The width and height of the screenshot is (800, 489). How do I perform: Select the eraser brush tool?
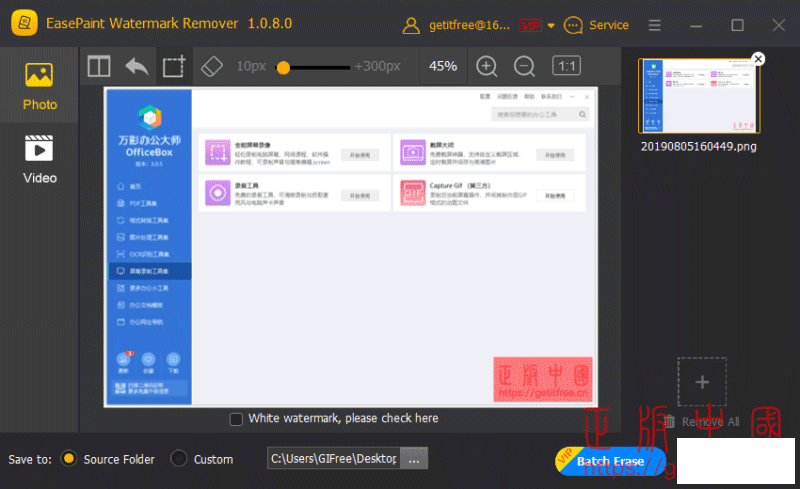pos(212,66)
